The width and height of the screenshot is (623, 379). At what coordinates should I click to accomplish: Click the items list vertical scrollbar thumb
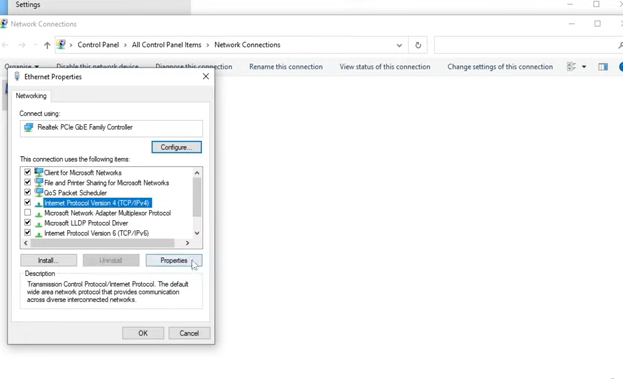tap(197, 197)
